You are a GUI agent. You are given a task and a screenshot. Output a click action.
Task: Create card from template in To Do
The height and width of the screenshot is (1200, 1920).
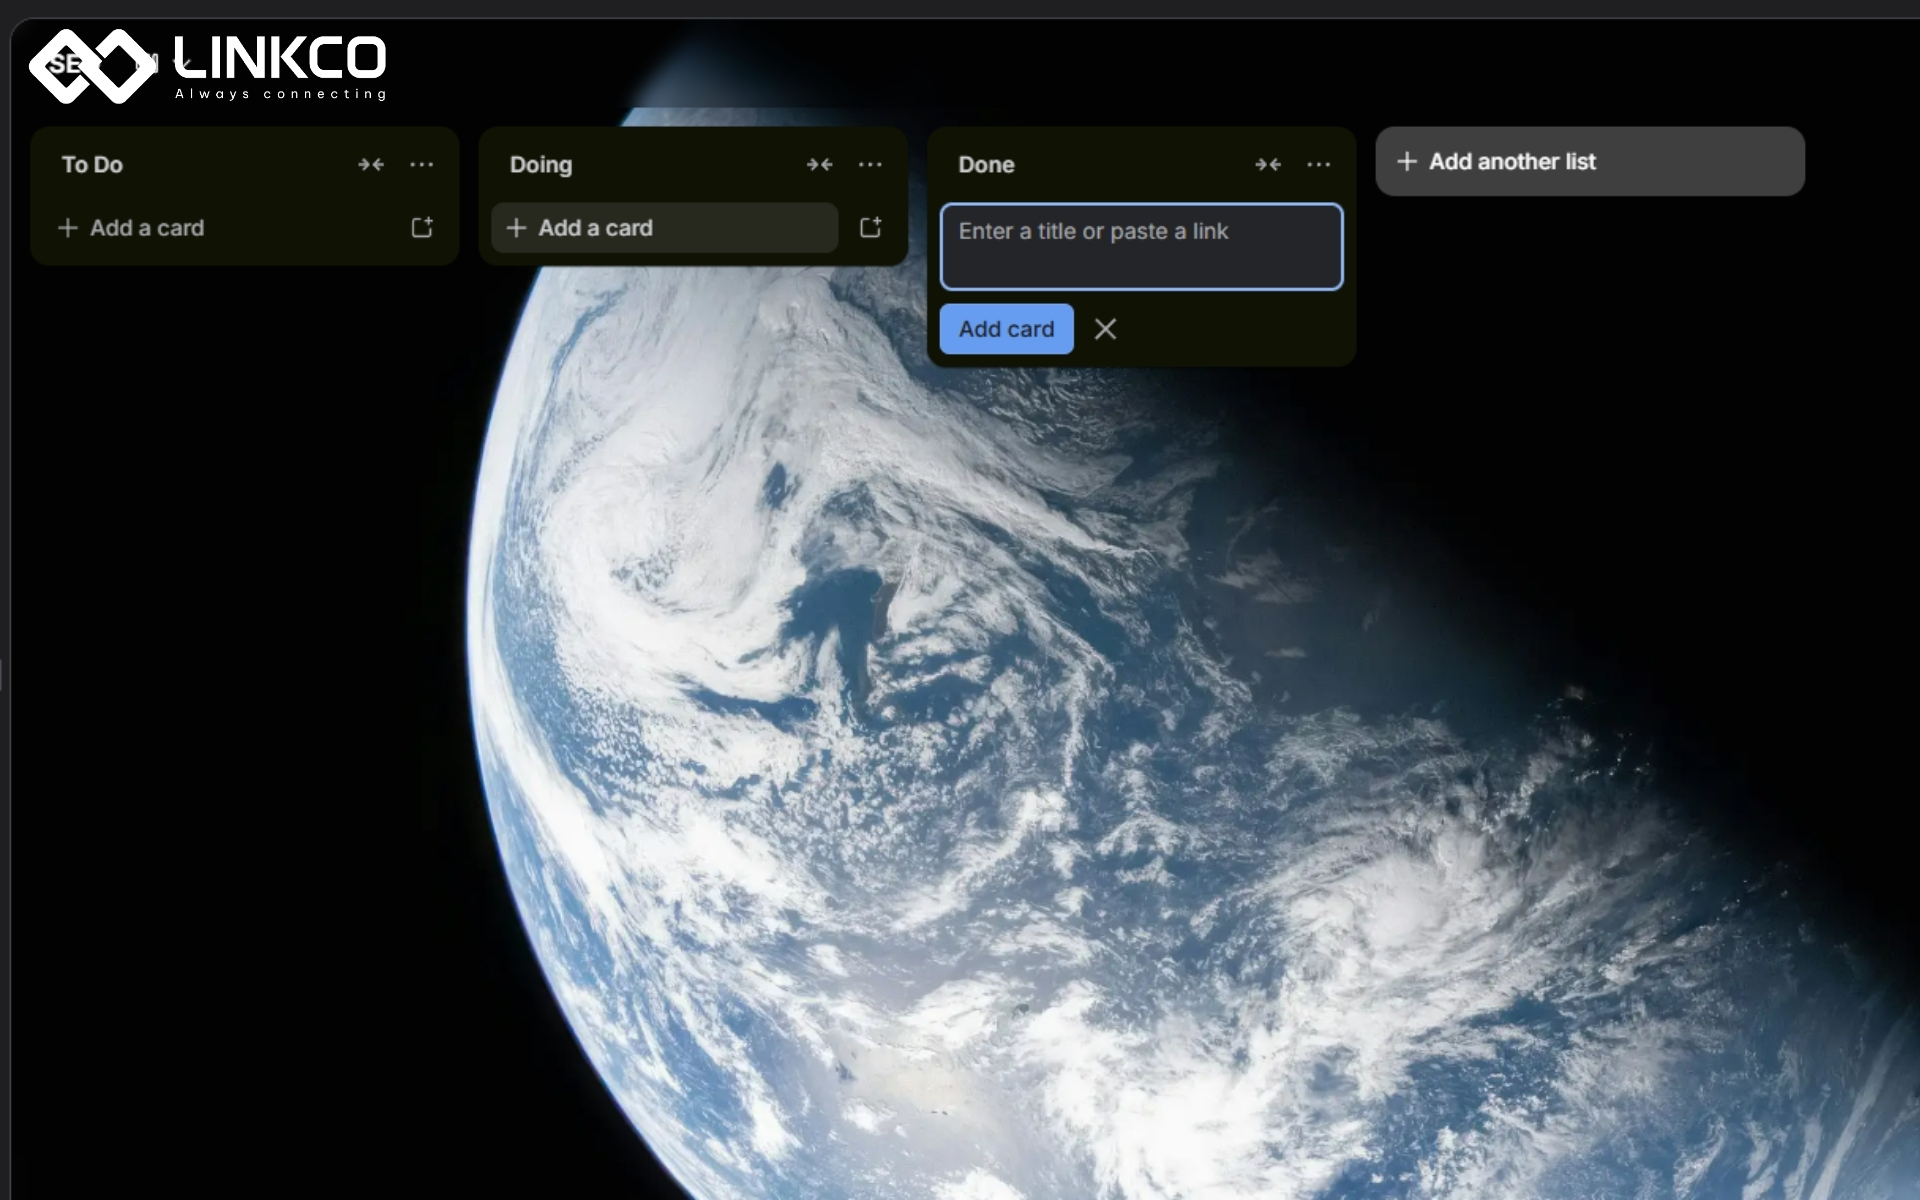coord(422,228)
